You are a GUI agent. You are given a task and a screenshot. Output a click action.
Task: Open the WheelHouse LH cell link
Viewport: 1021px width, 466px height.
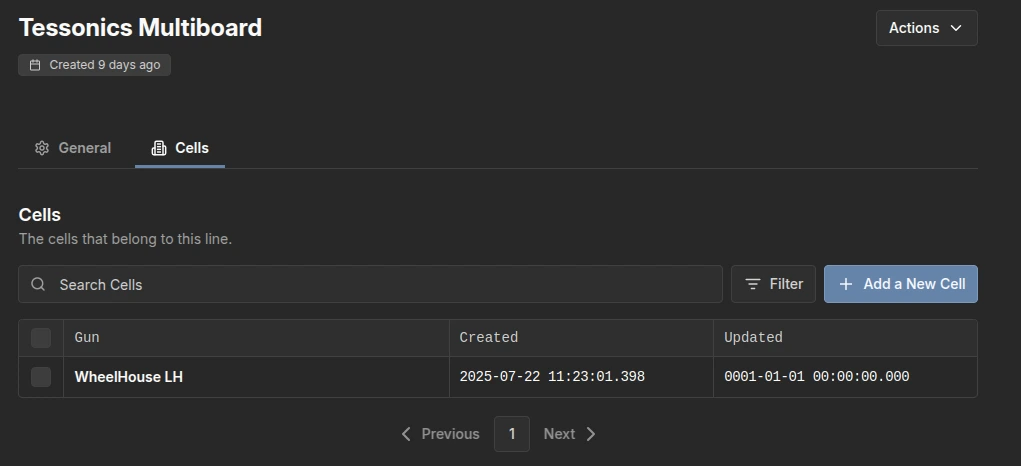pyautogui.click(x=129, y=377)
